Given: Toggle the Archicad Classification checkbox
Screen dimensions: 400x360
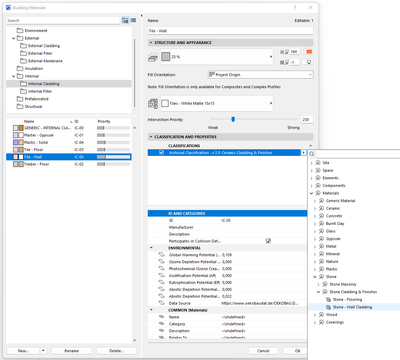Looking at the screenshot, I should click(162, 153).
